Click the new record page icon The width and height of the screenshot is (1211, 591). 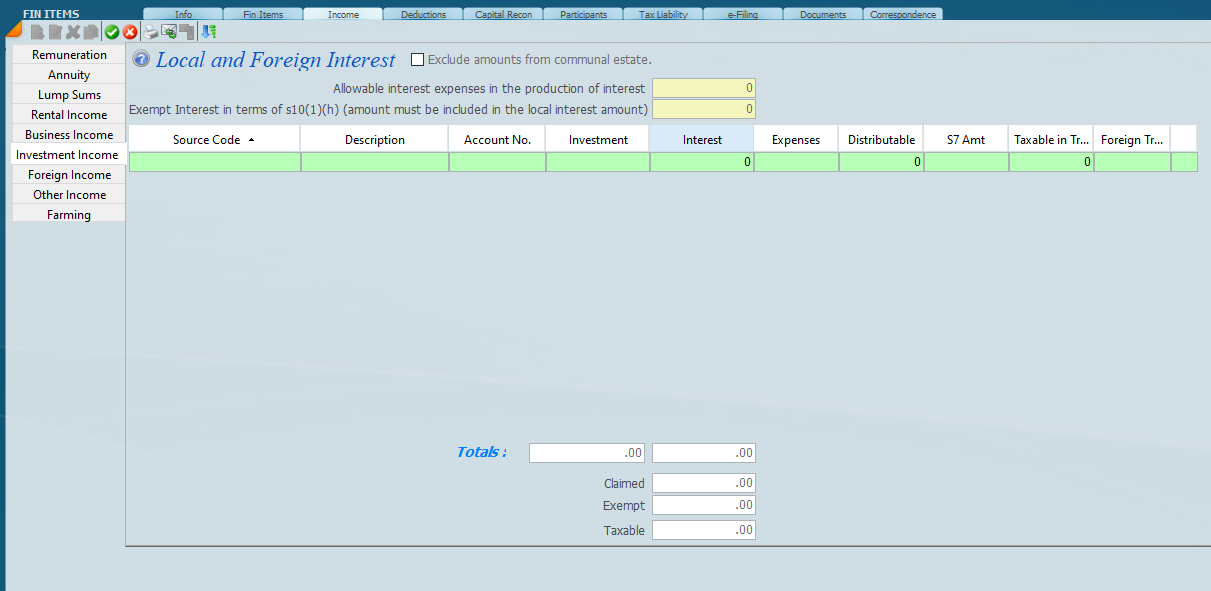coord(37,32)
